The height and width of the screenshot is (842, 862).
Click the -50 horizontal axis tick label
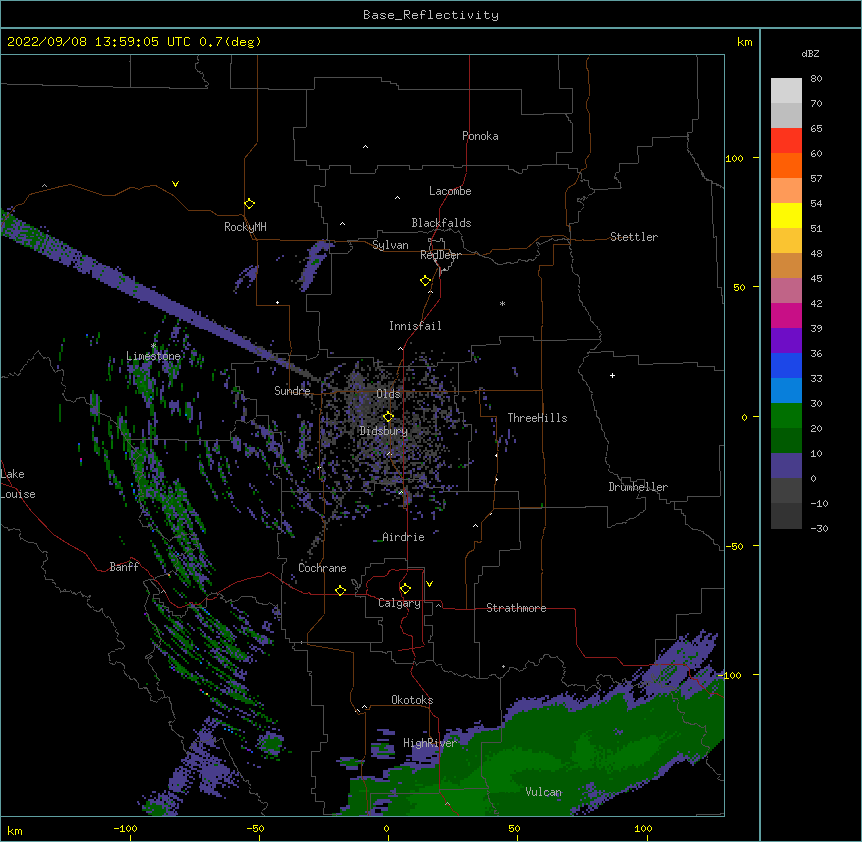256,828
